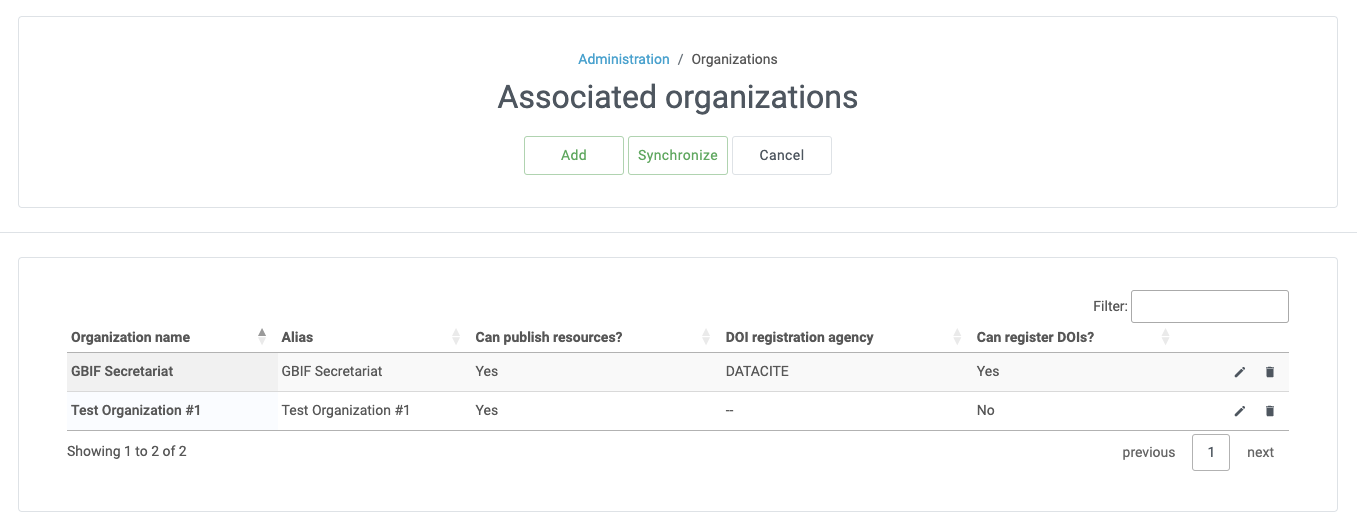The image size is (1357, 529).
Task: Edit Test Organization #1 pencil icon
Action: [1240, 411]
